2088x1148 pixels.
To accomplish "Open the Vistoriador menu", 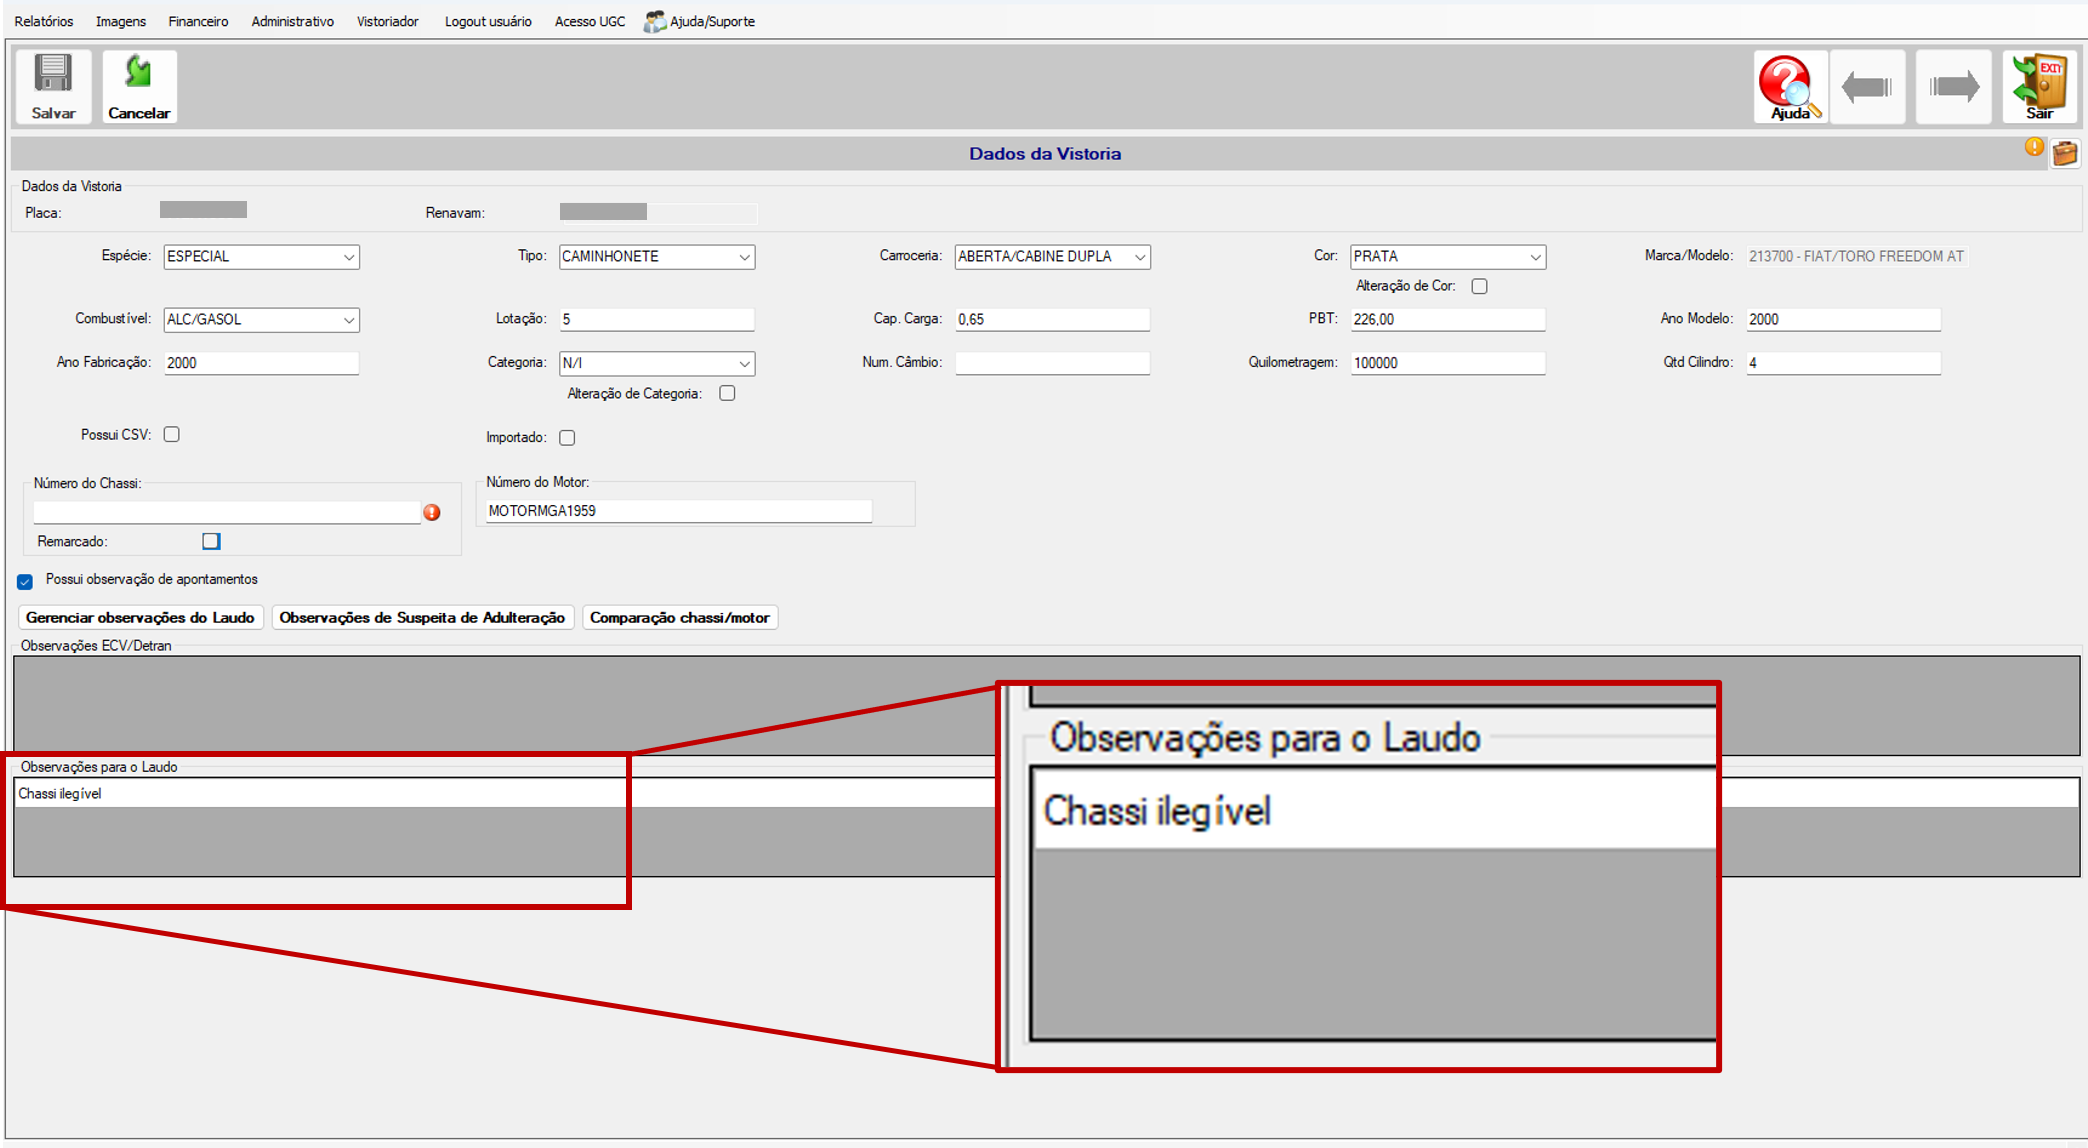I will click(388, 21).
